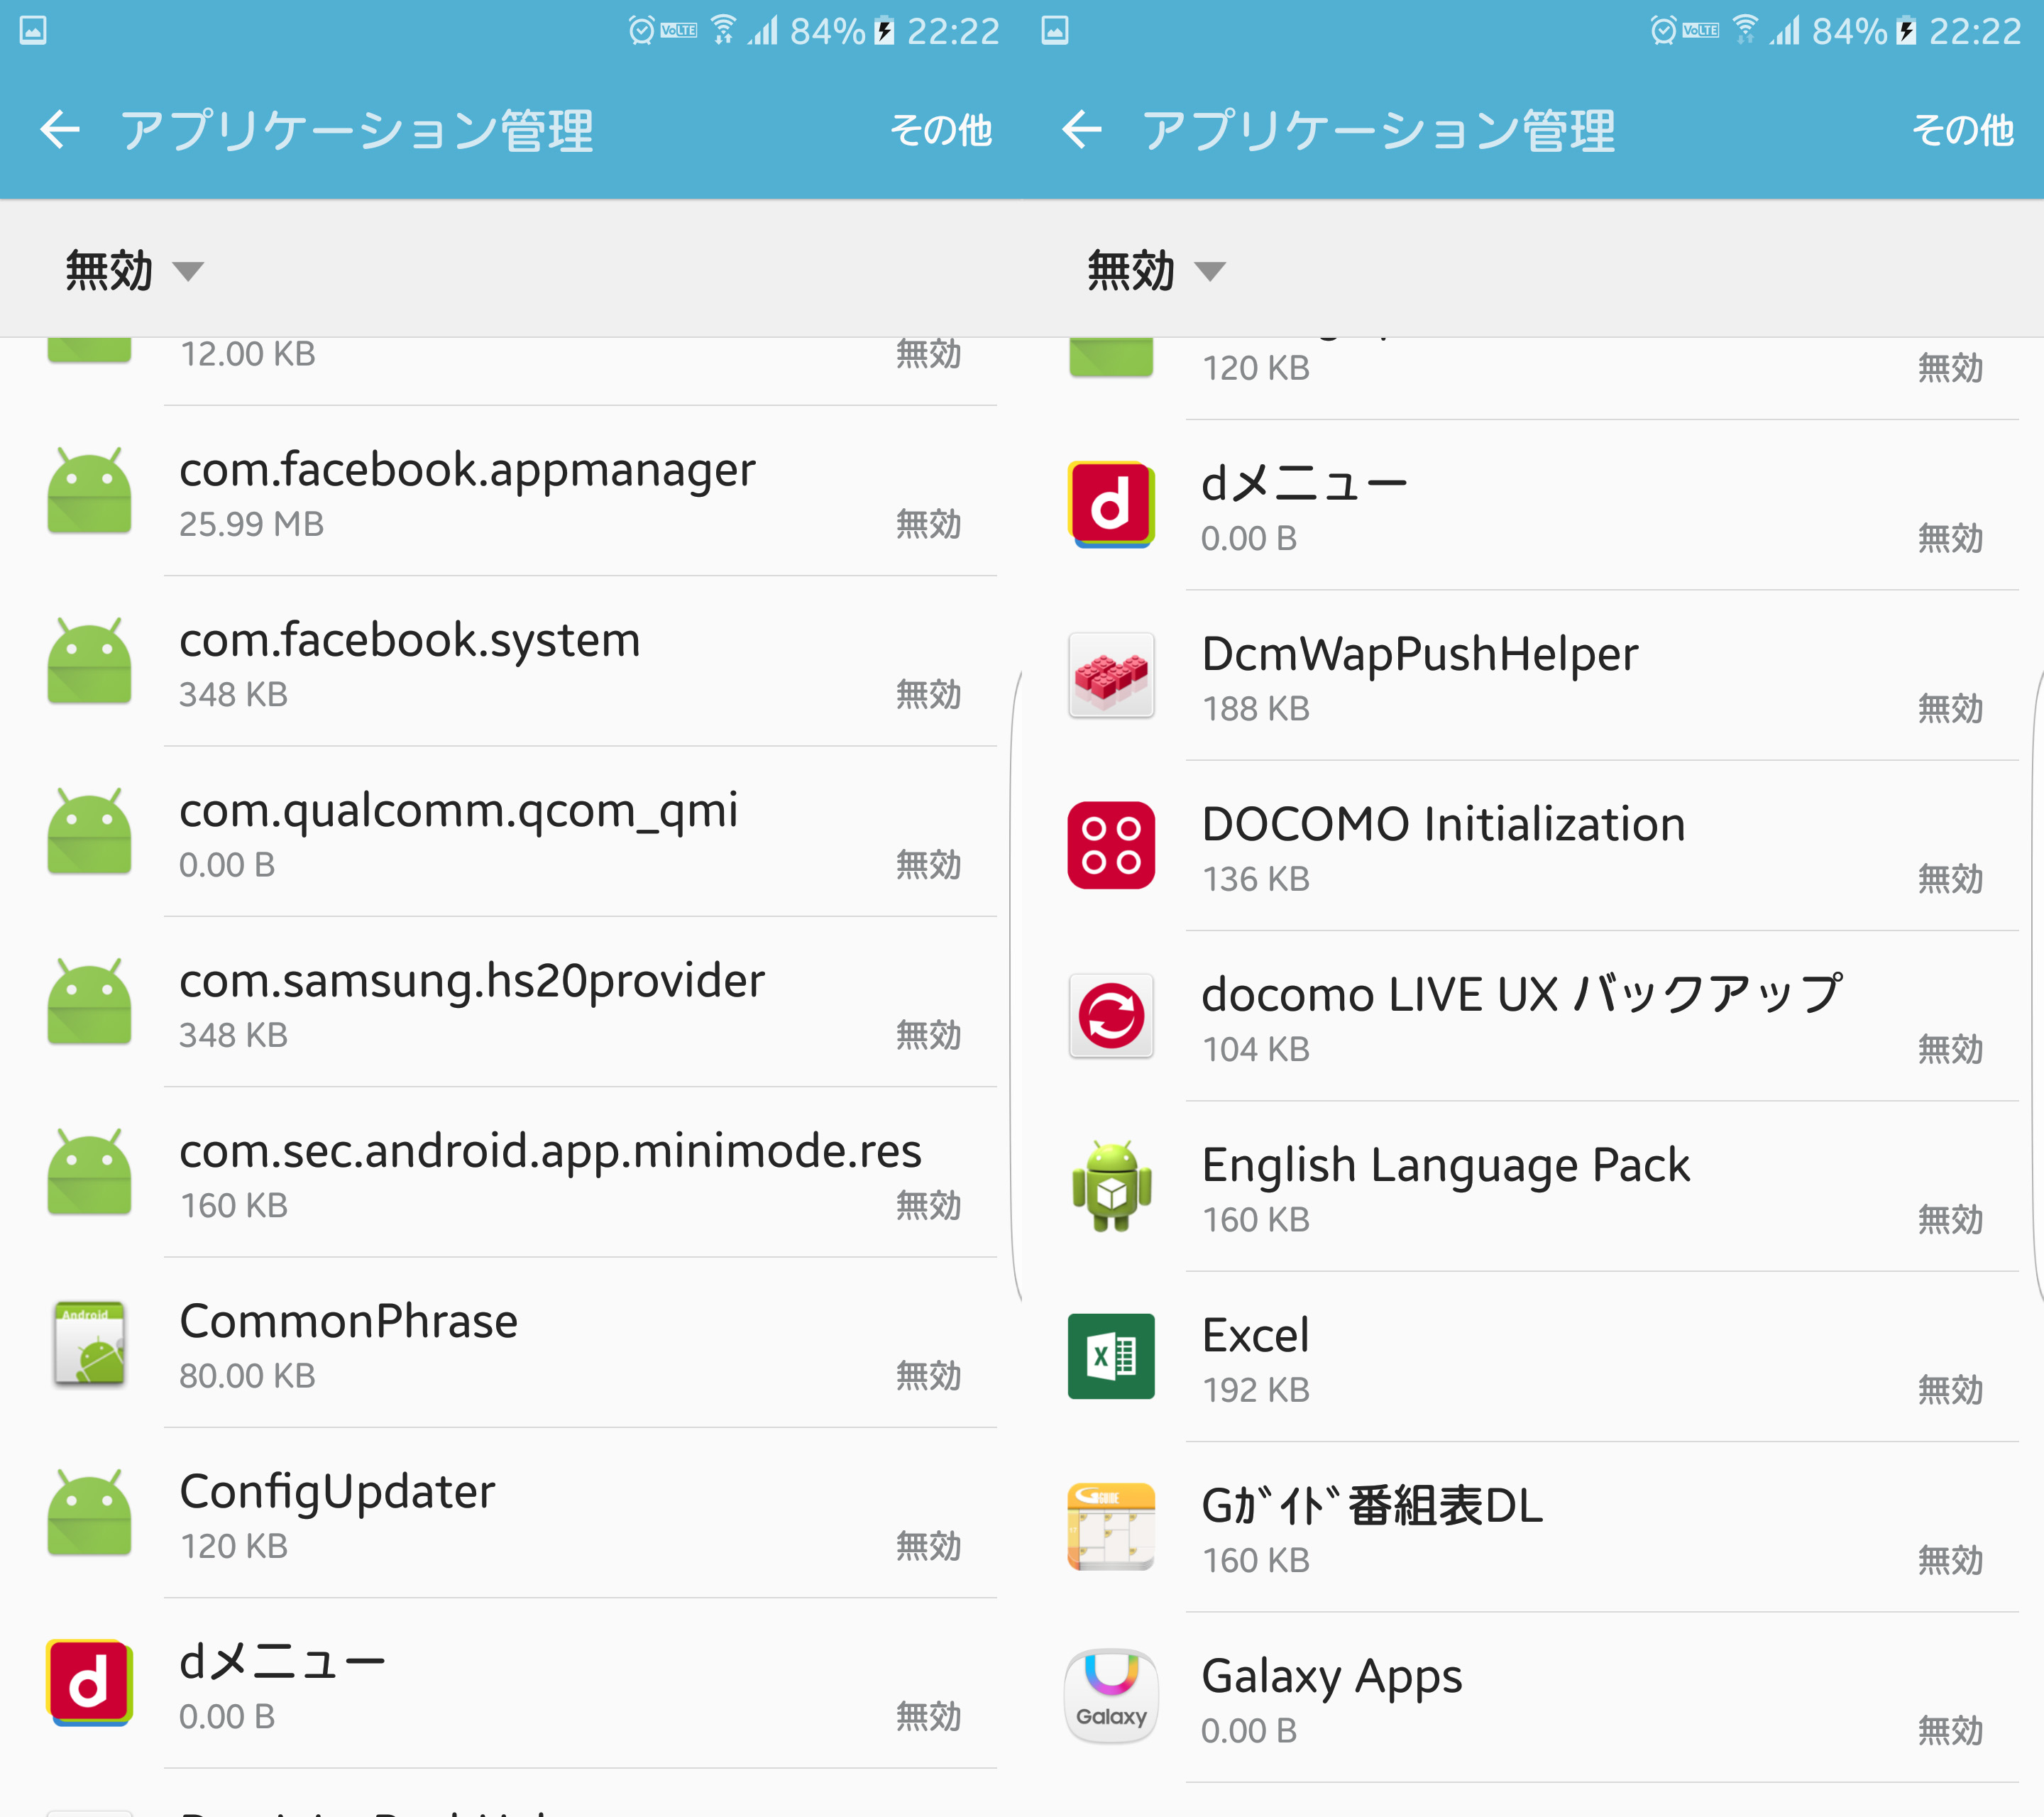
Task: Tap アプリケーション管理 title in the left screen
Action: [357, 130]
